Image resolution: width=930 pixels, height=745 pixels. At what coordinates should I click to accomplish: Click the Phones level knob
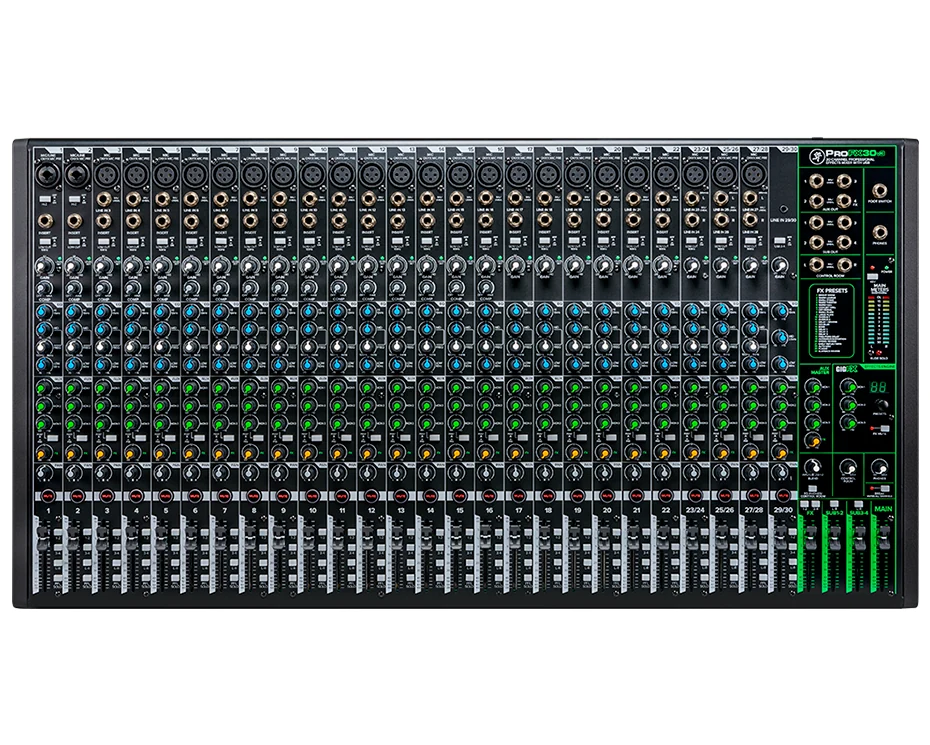click(x=880, y=468)
